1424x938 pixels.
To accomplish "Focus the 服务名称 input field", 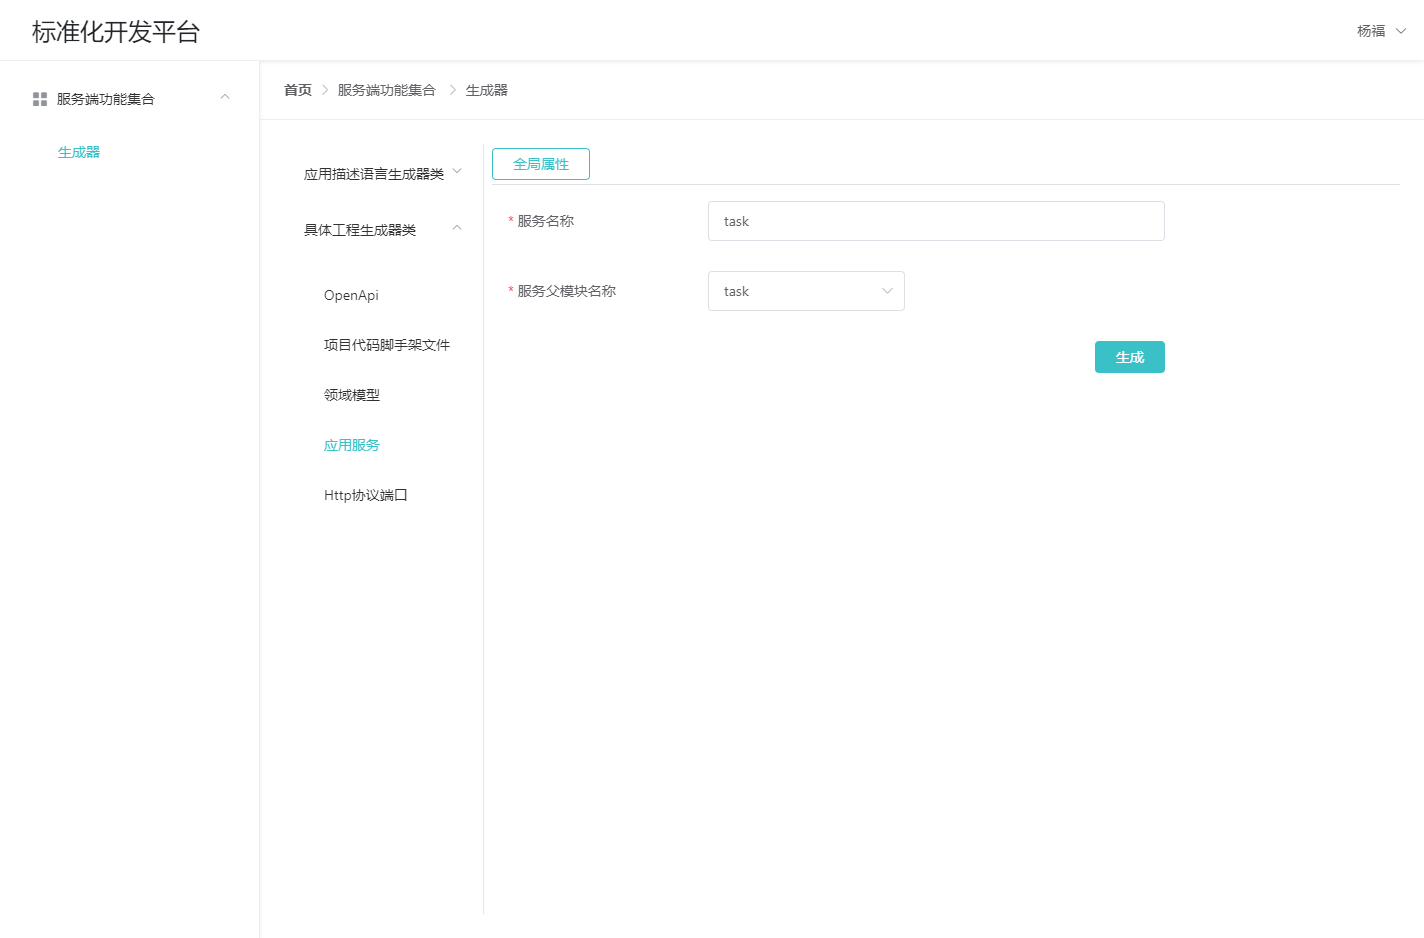I will pos(936,221).
